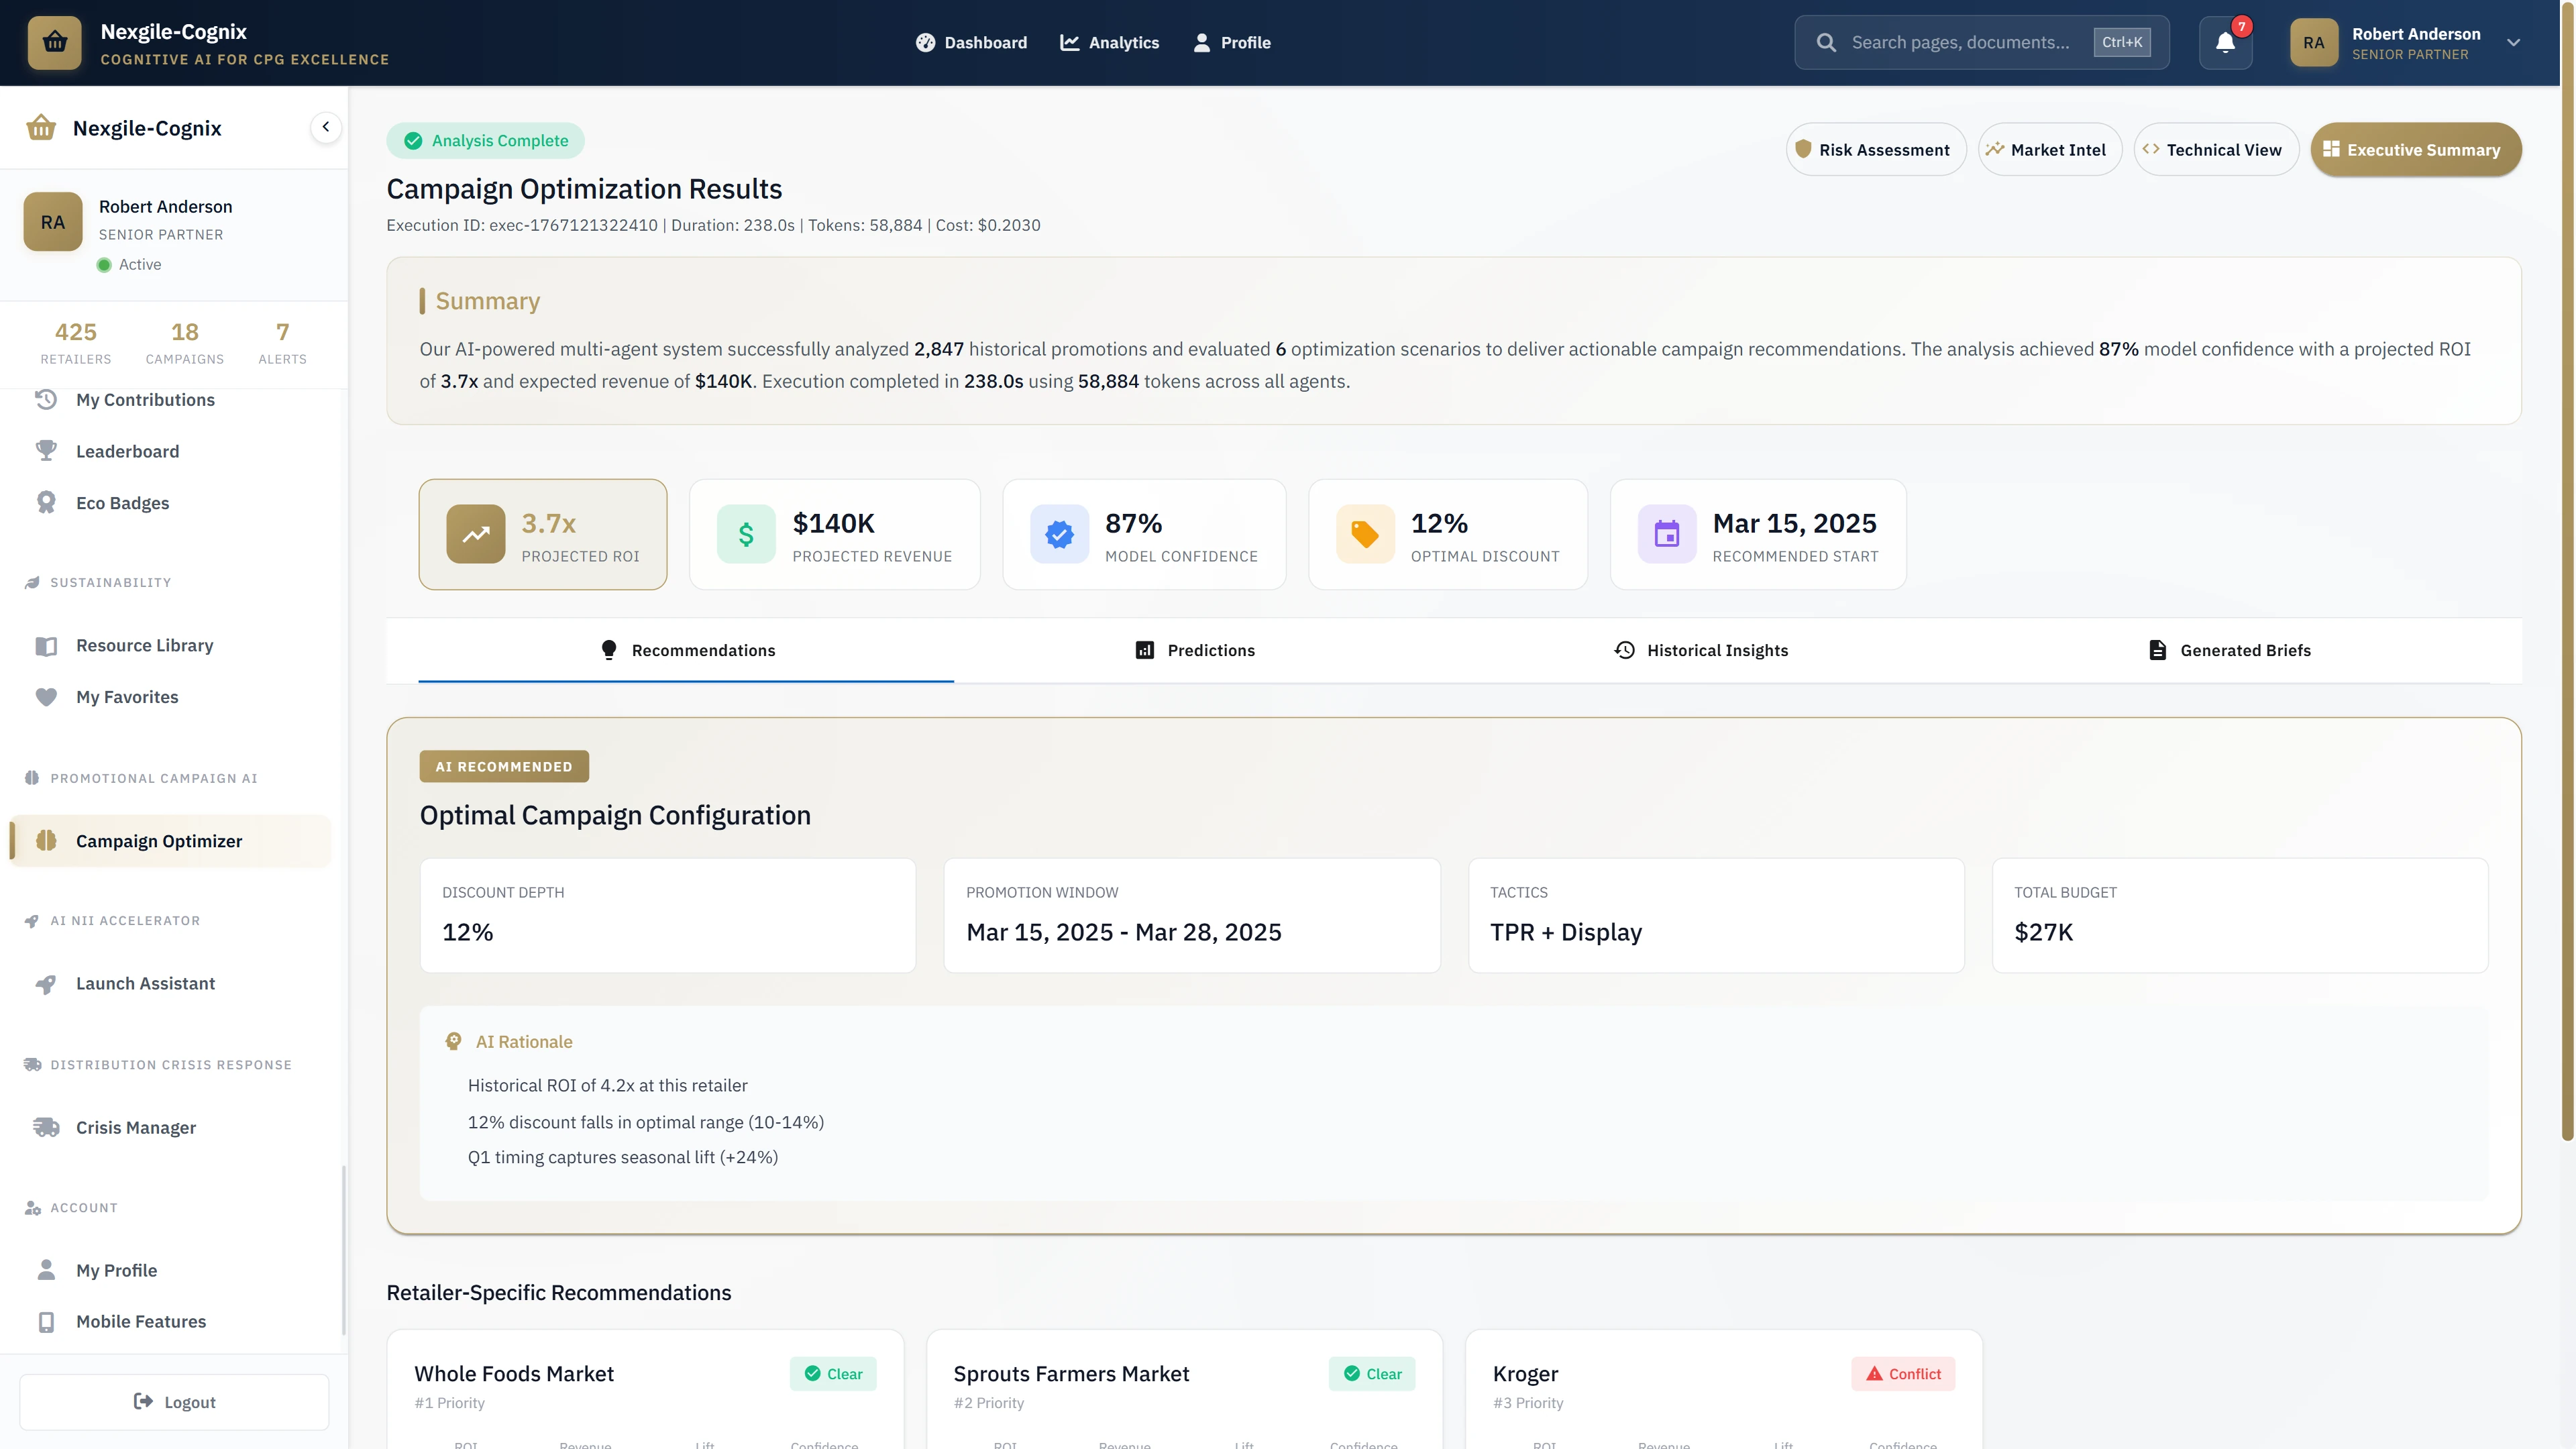This screenshot has width=2576, height=1449.
Task: Open Eco Badges in the sidebar
Action: point(122,502)
